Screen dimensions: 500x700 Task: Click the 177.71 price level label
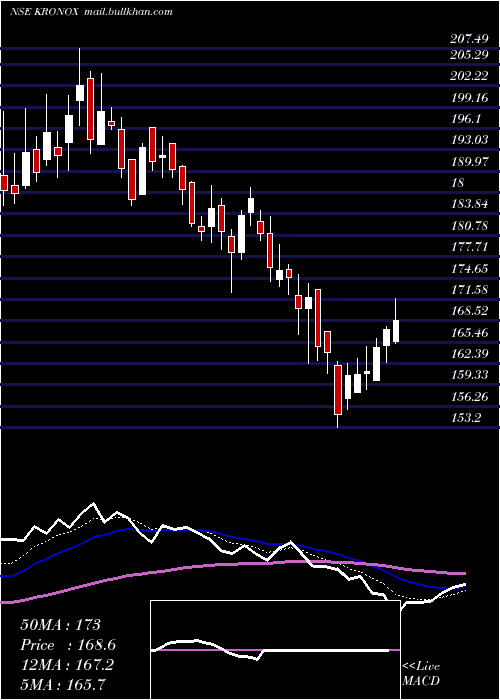click(x=469, y=247)
